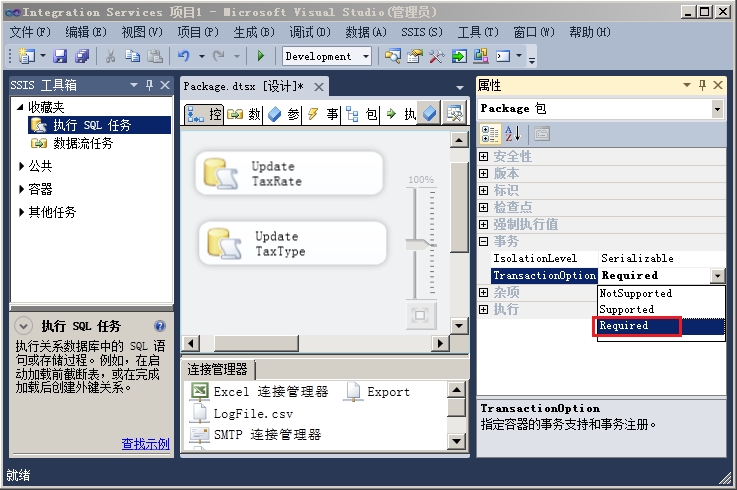This screenshot has height=490, width=737.
Task: Select 执行 SQL 任务 in the toolbox
Action: tap(99, 125)
